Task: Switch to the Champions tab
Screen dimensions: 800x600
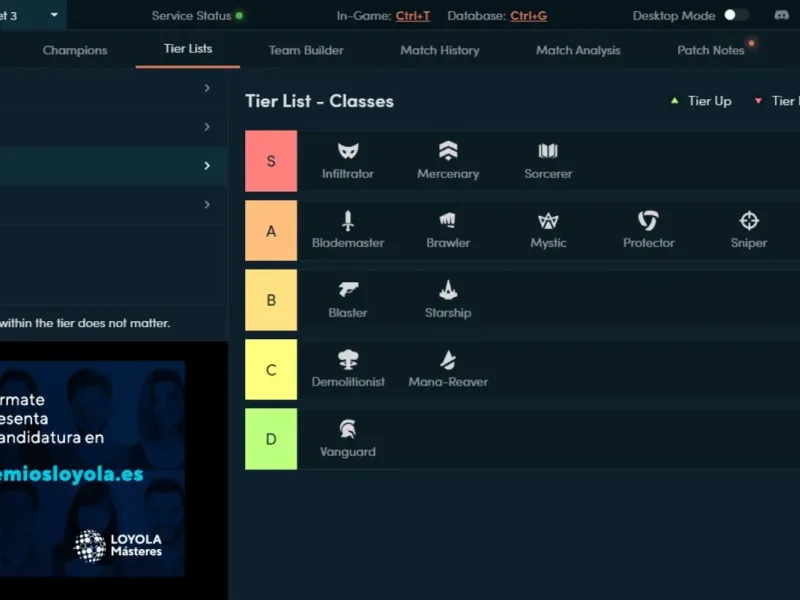Action: [75, 50]
